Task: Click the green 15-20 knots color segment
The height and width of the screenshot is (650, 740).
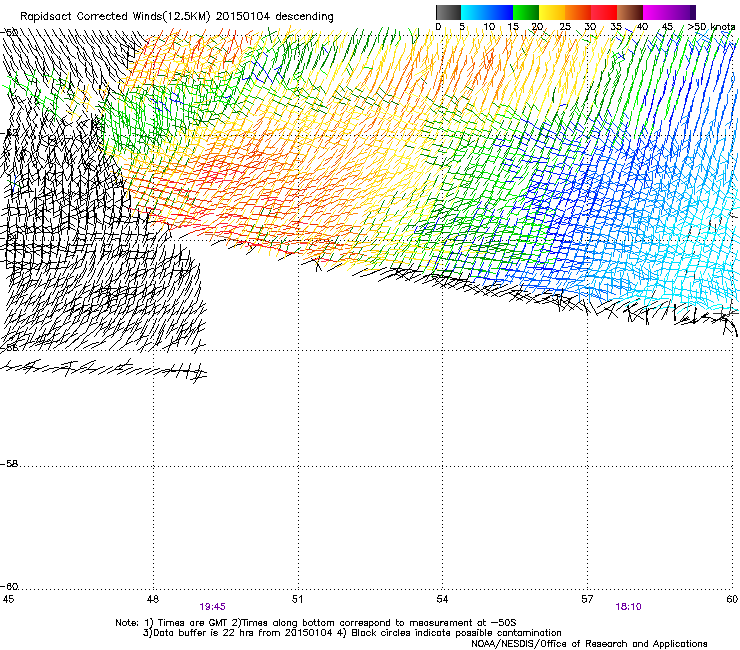Action: tap(526, 12)
